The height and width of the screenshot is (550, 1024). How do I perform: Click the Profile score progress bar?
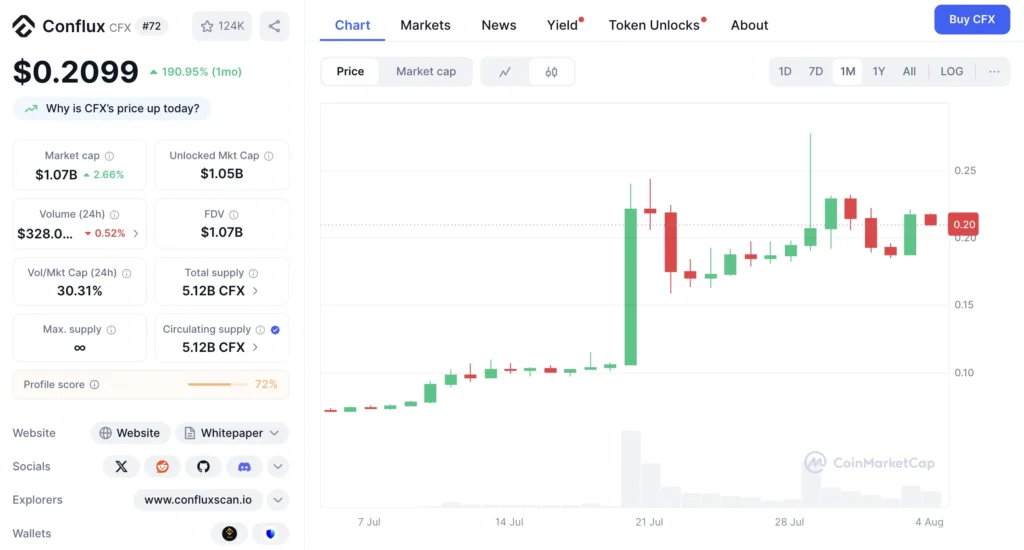(217, 385)
